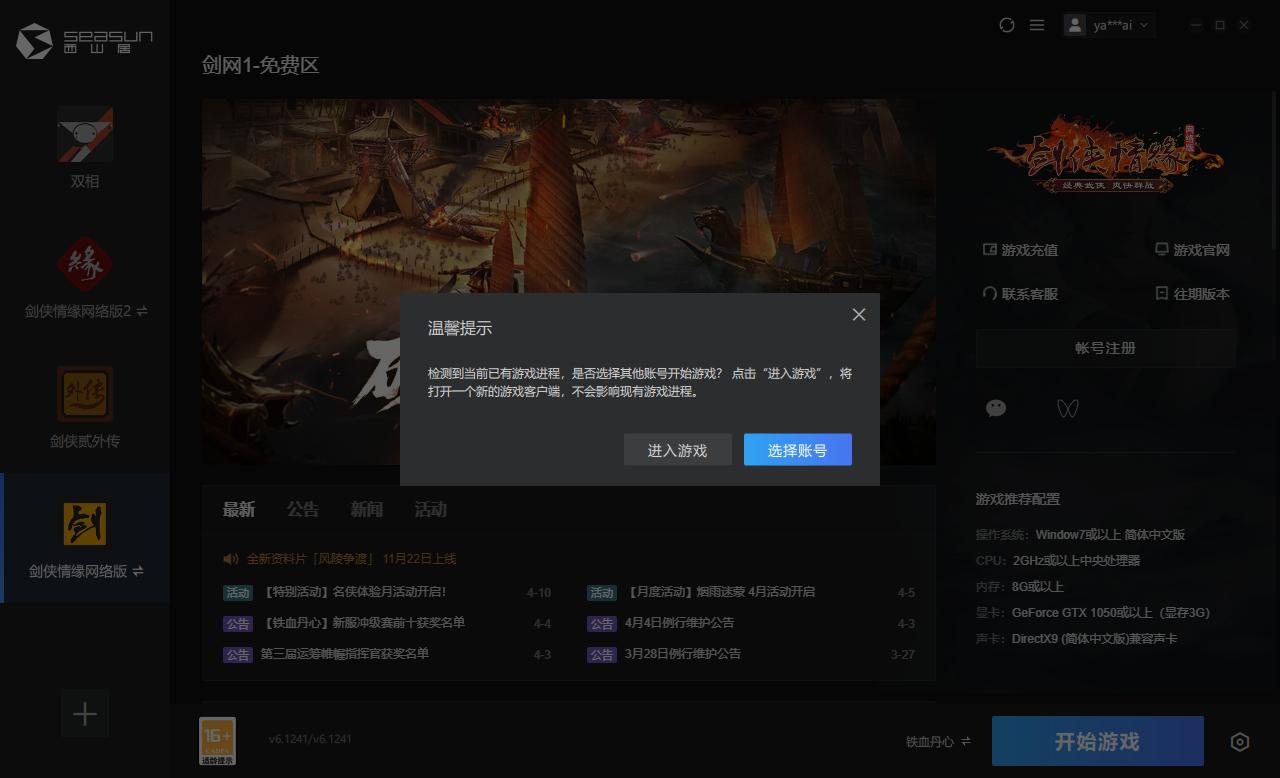Open 4月4日例行维护公告 item
Viewport: 1280px width, 778px height.
679,623
